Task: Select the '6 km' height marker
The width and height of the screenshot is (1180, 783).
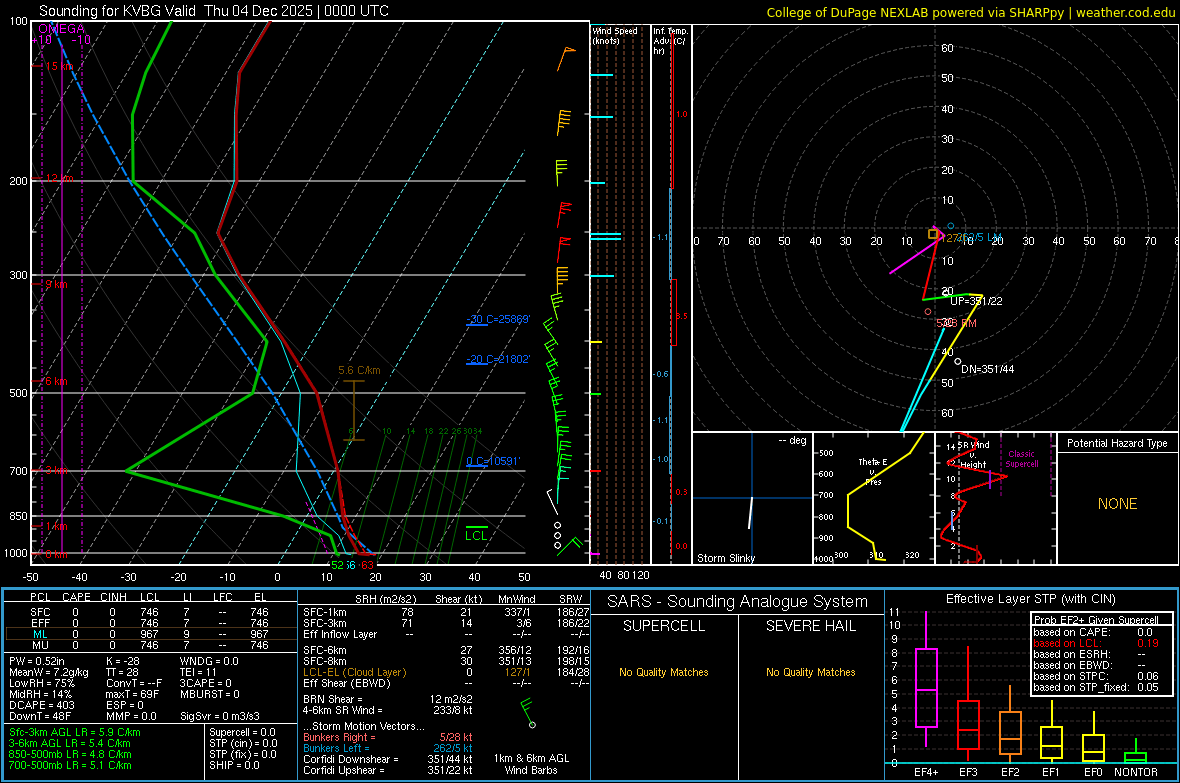Action: (56, 382)
